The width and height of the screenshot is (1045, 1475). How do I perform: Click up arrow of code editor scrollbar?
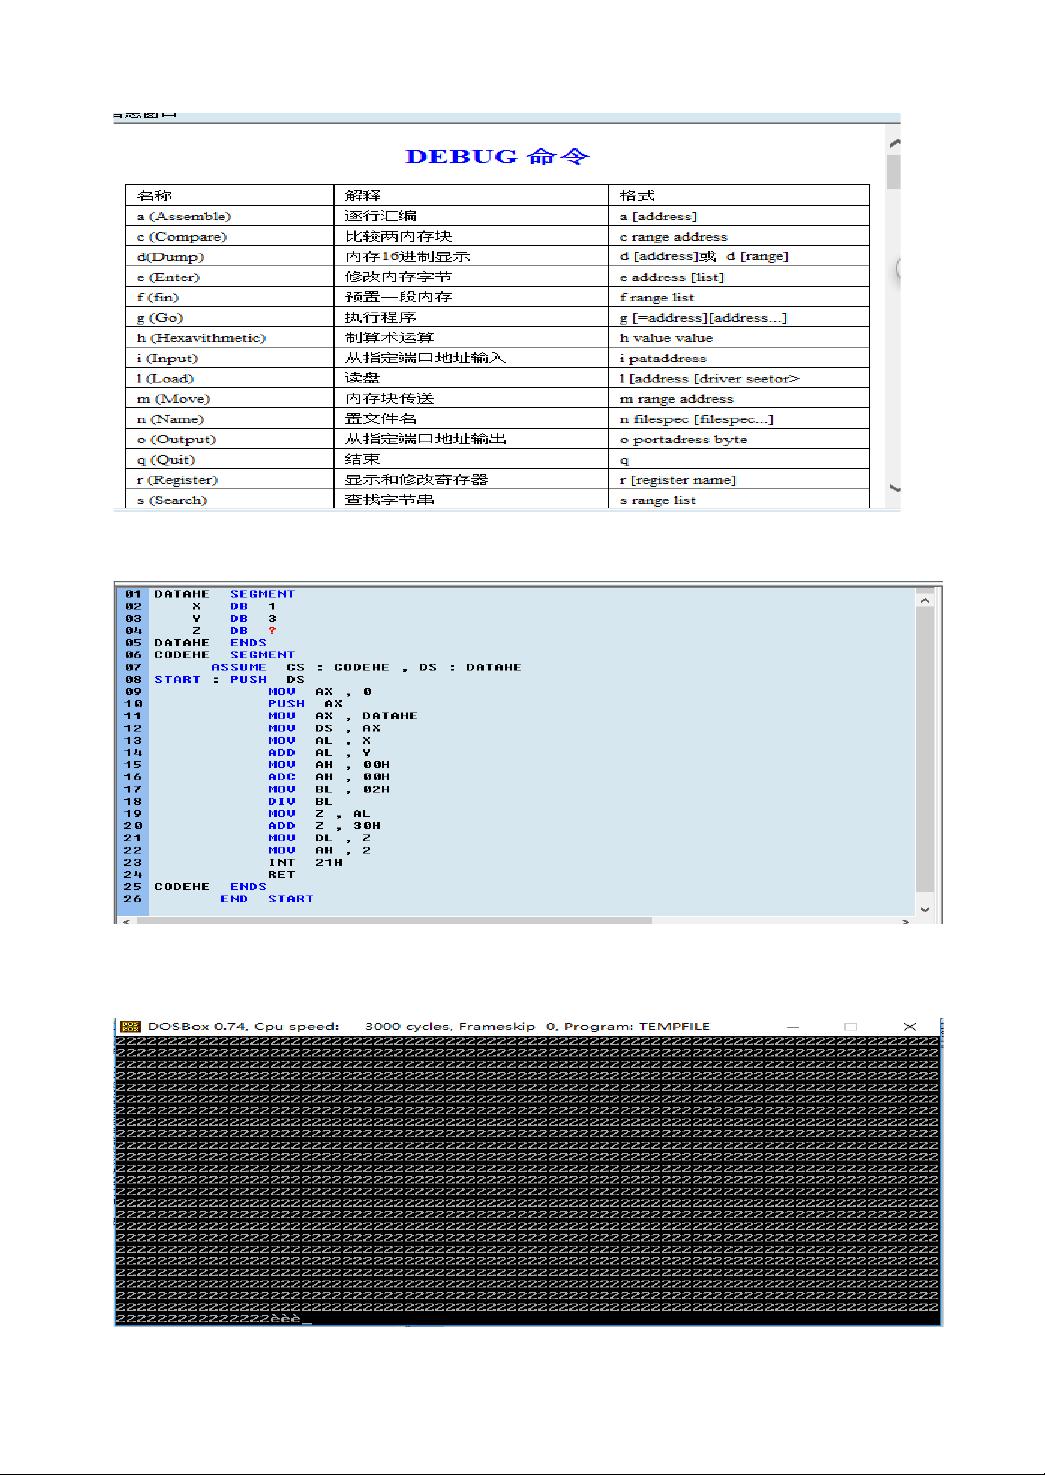click(x=925, y=600)
